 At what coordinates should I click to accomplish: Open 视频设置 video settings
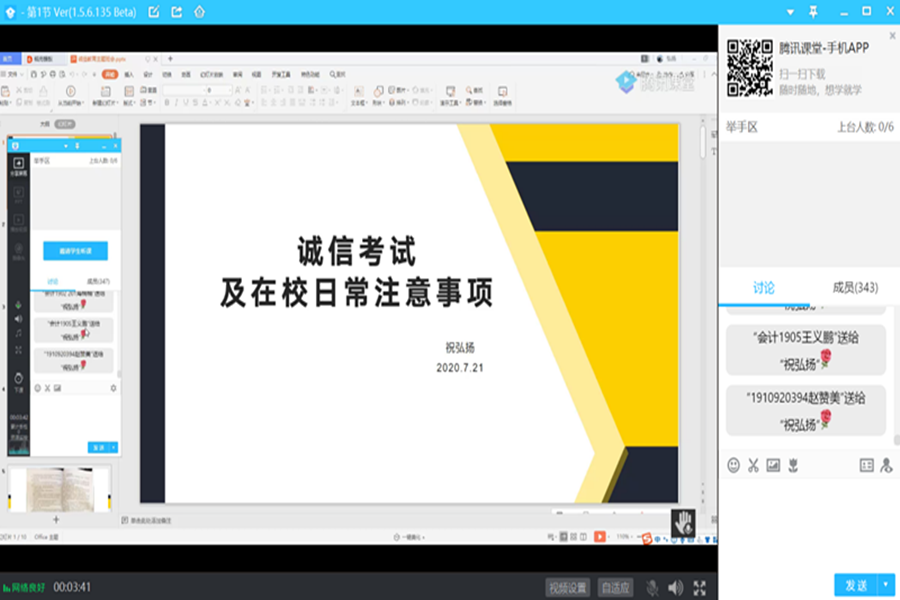pos(568,587)
